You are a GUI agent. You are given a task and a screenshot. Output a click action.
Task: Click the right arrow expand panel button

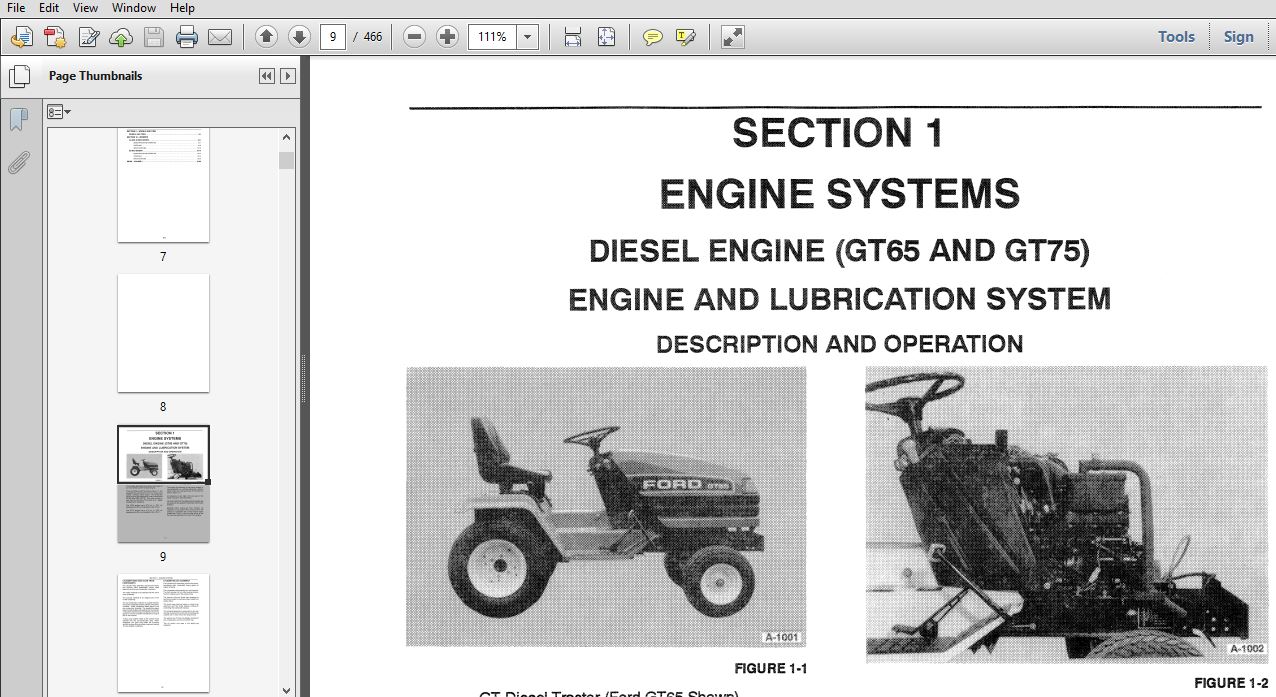click(288, 76)
